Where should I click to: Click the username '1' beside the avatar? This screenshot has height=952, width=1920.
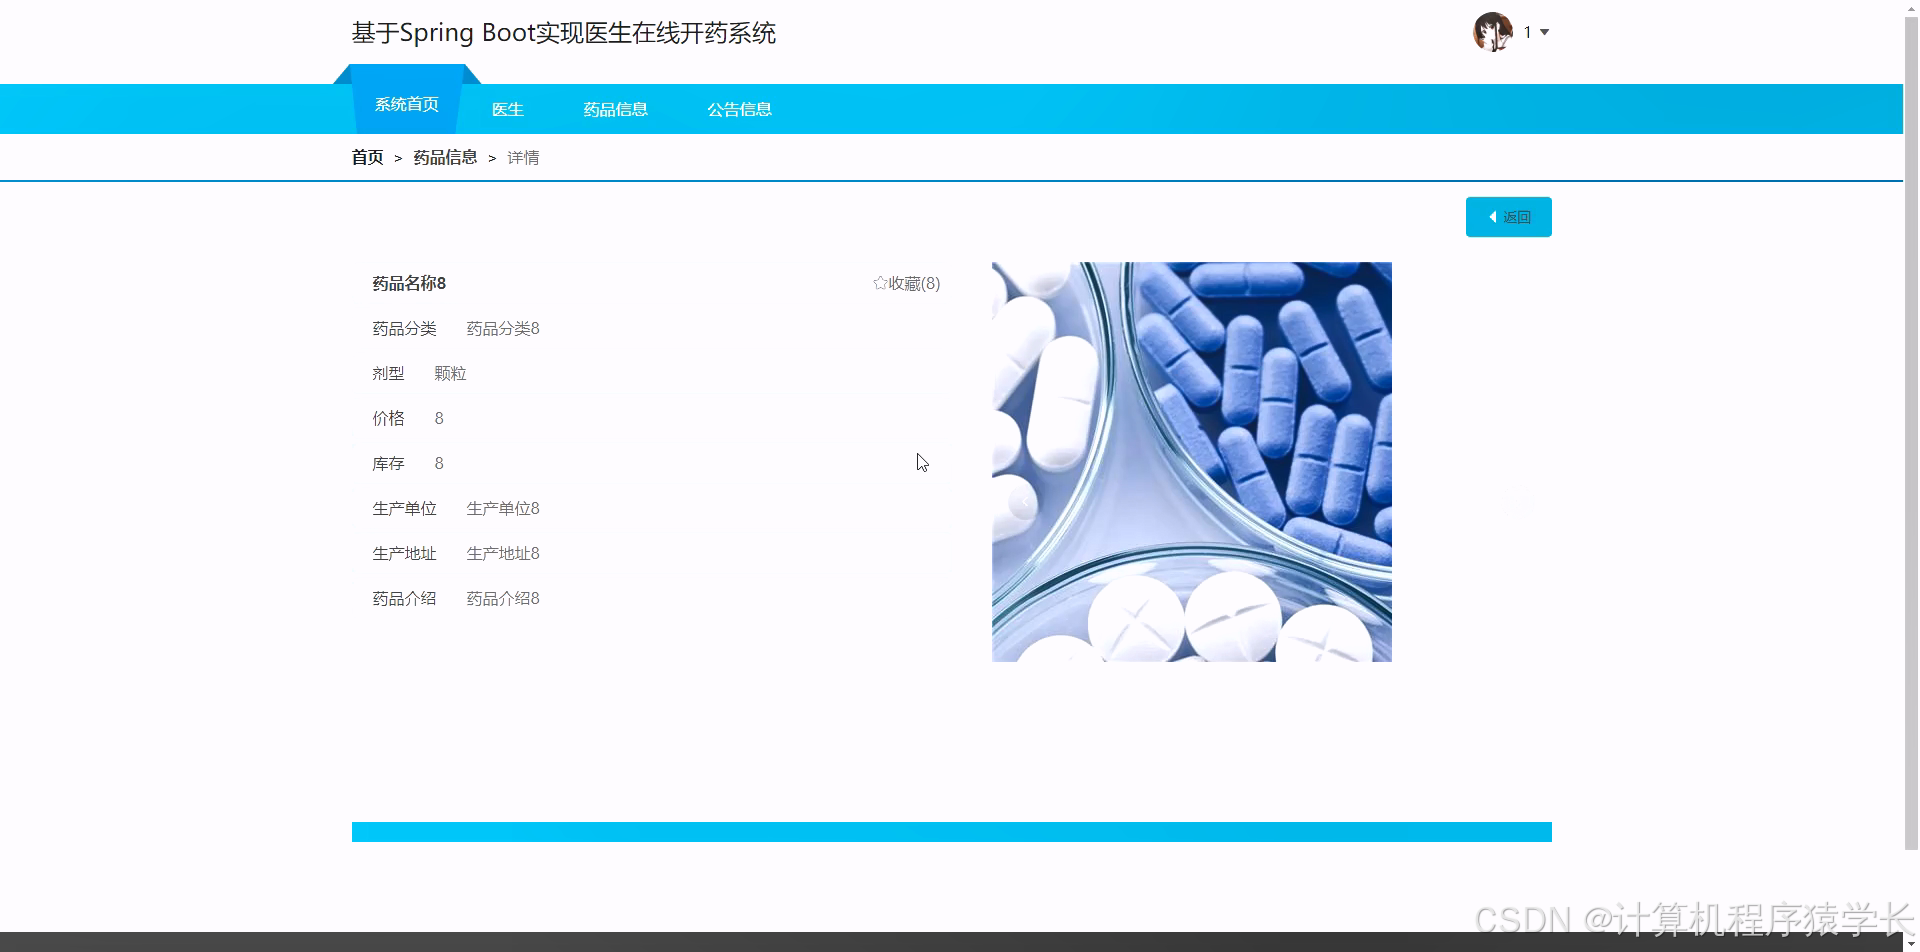1527,31
